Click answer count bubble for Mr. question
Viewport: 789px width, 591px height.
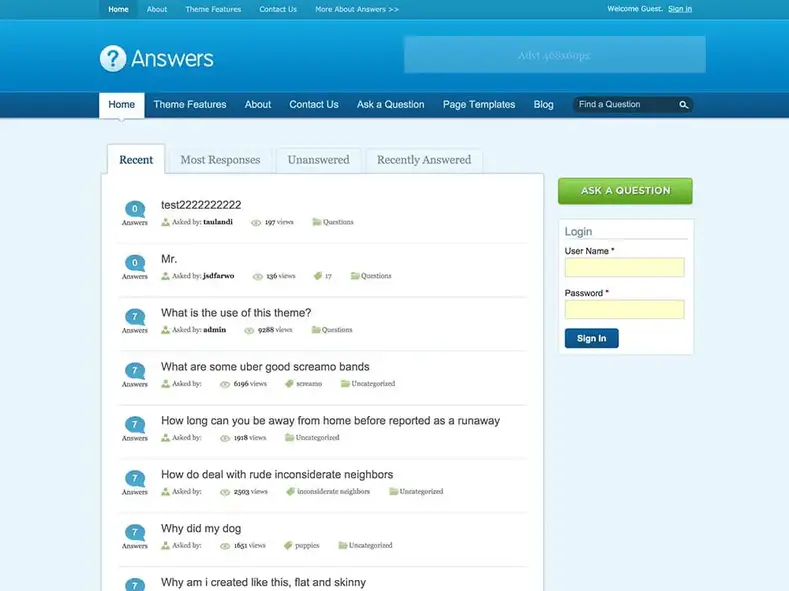click(x=135, y=263)
